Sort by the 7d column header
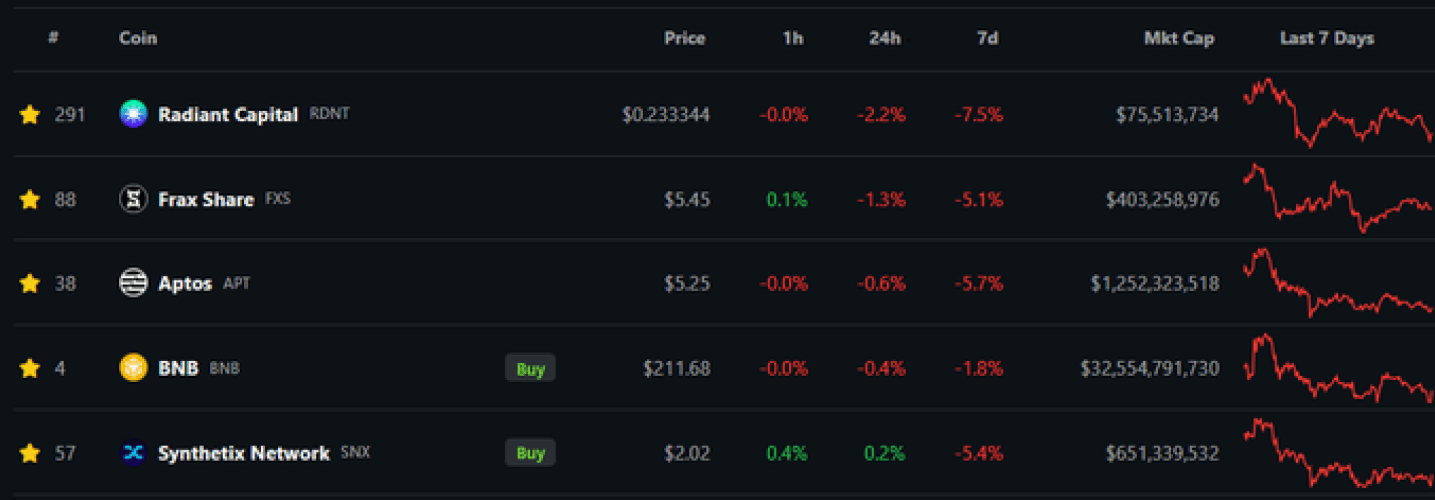The image size is (1435, 500). [x=988, y=39]
